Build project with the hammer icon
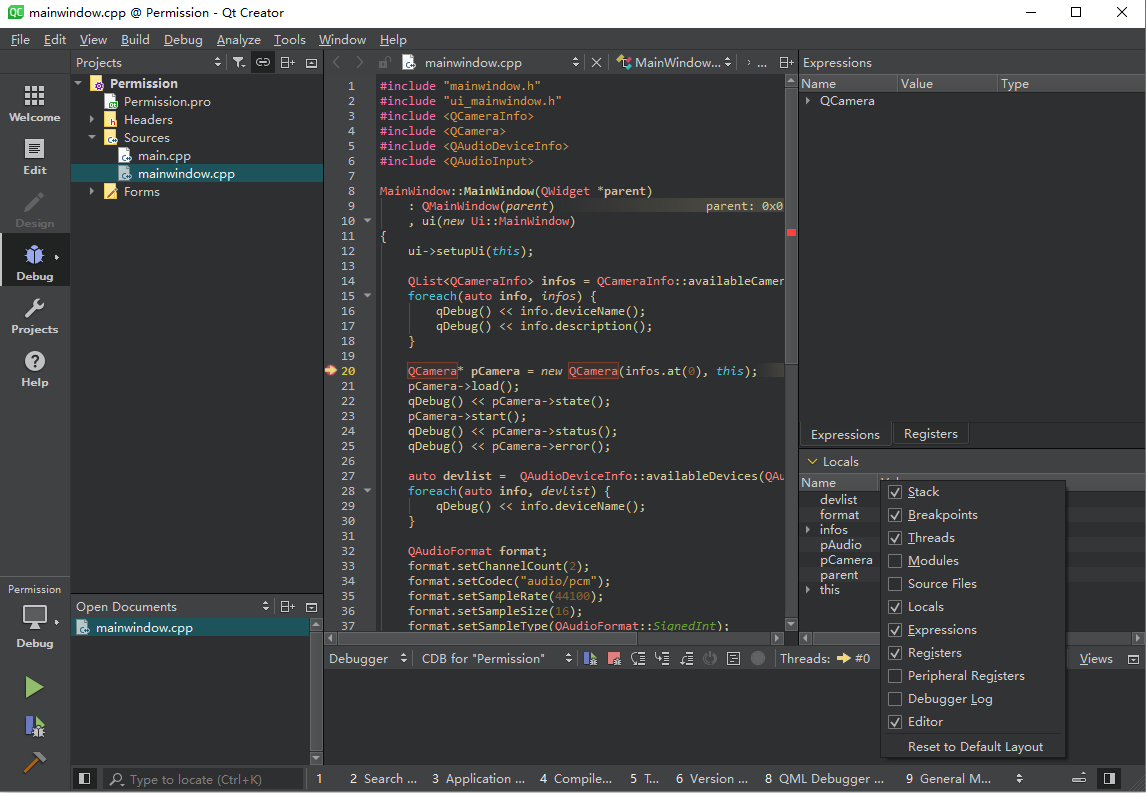 (x=34, y=761)
